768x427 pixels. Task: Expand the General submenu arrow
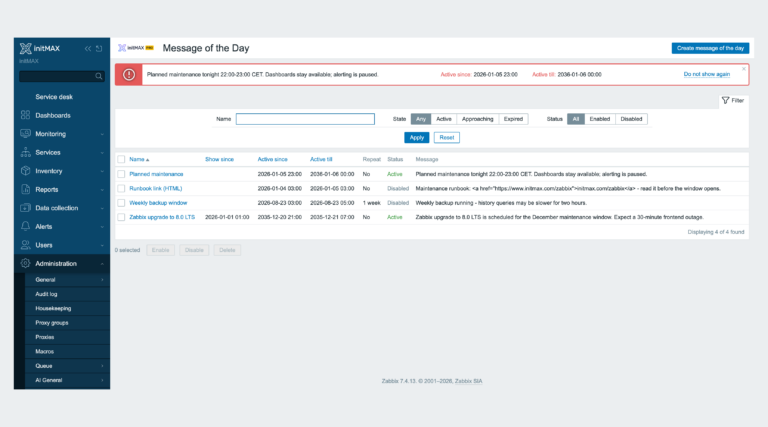click(x=102, y=280)
